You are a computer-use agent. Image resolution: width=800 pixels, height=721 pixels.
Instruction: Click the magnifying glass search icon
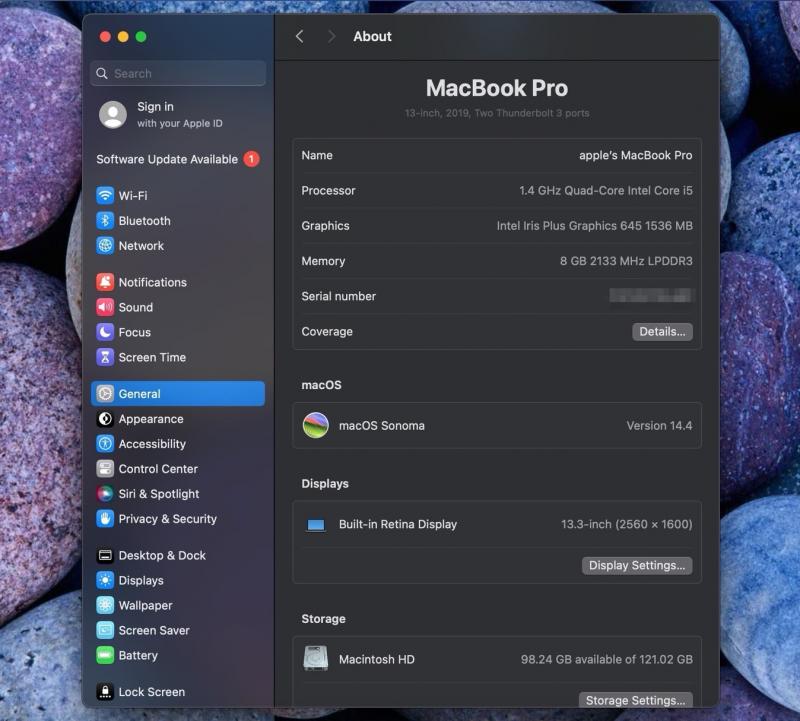coord(102,73)
